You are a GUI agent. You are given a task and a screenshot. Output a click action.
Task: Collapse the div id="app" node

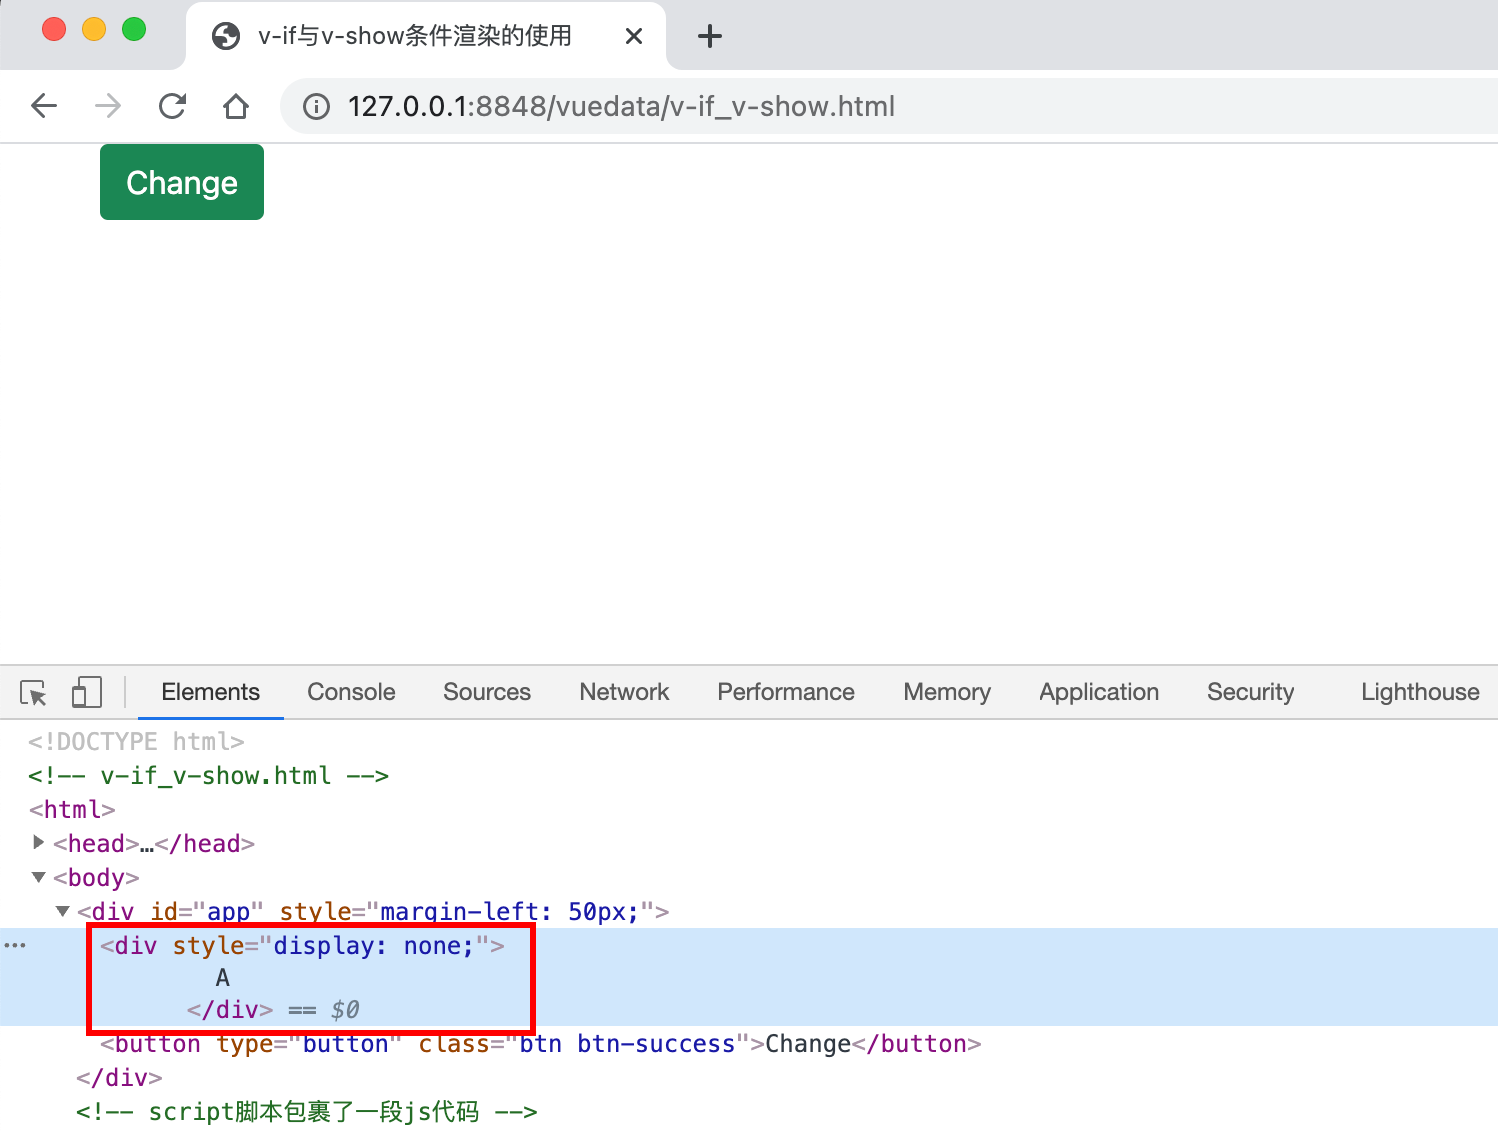62,911
